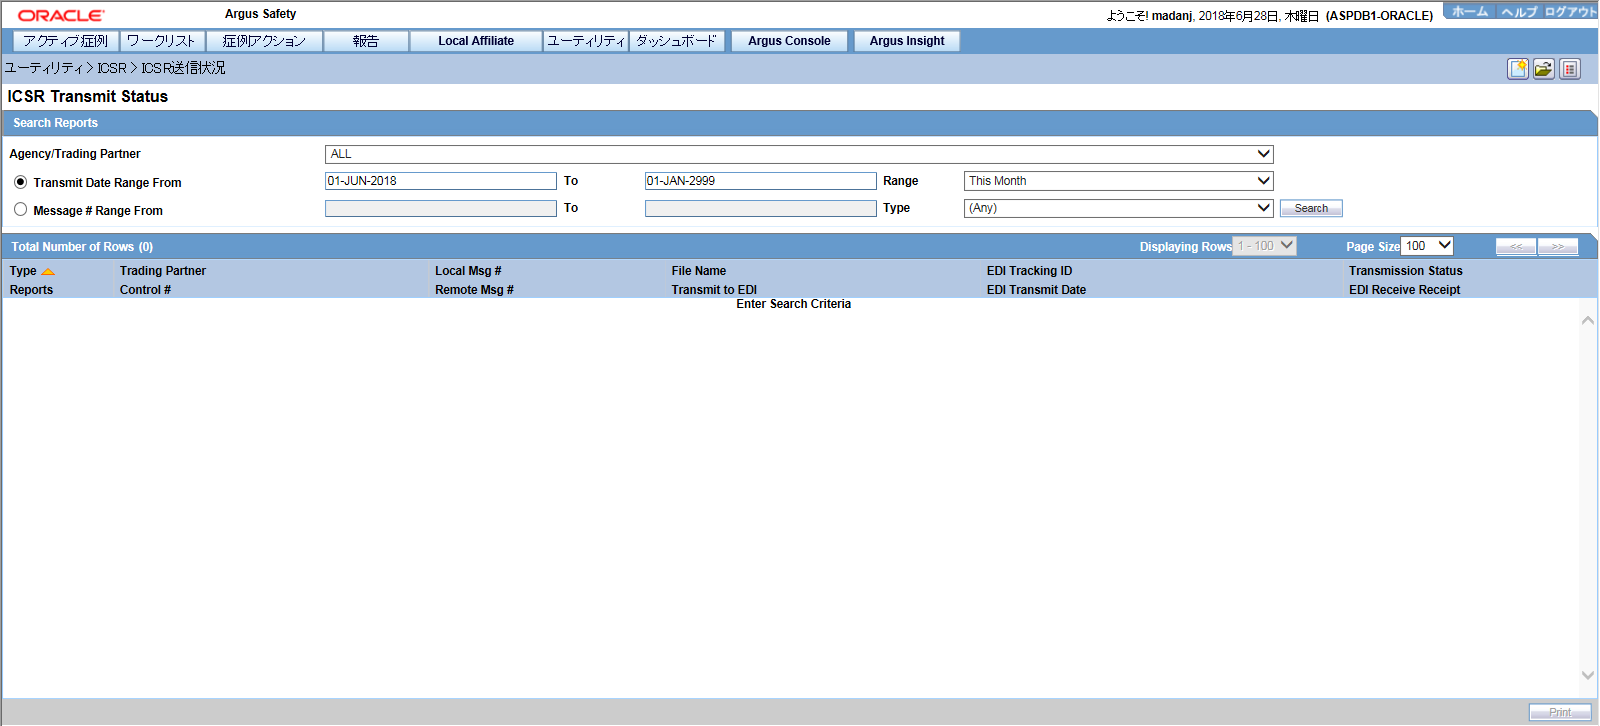1600x726 pixels.
Task: Click the open case folder icon
Action: pos(1544,69)
